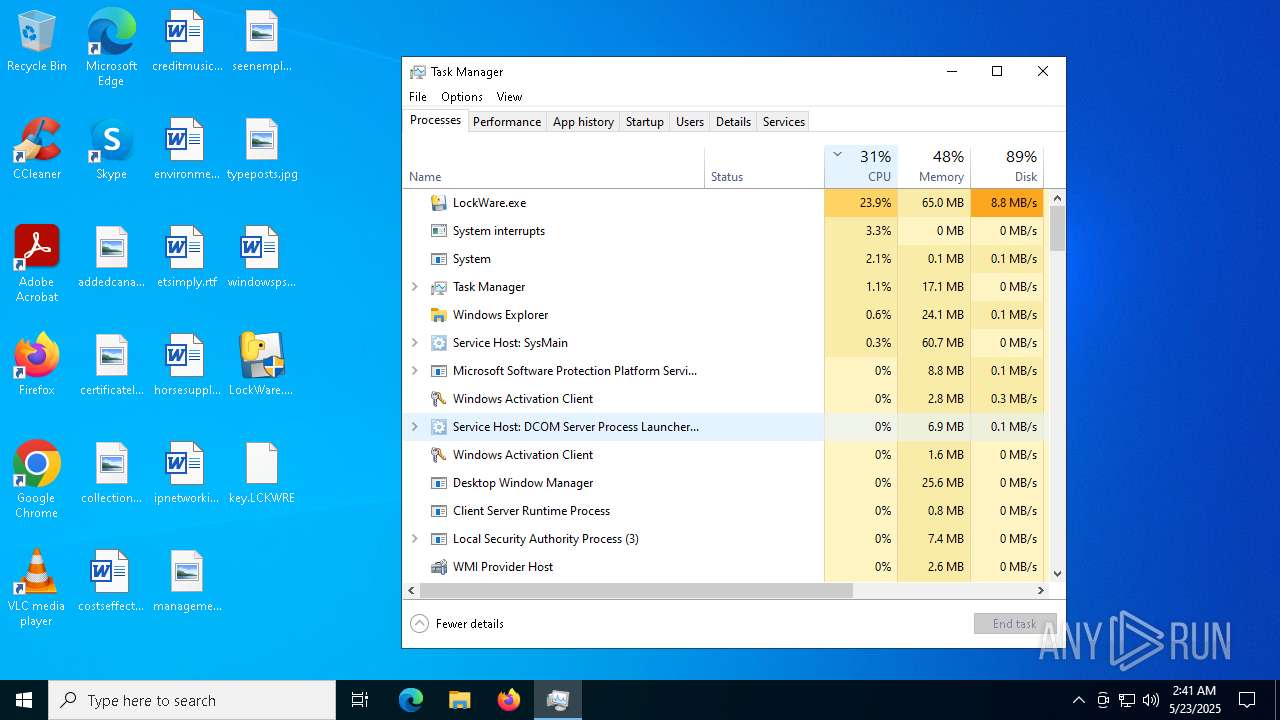Expand Service Host: DCOM Server Process Launcher
This screenshot has height=720, width=1280.
(415, 427)
